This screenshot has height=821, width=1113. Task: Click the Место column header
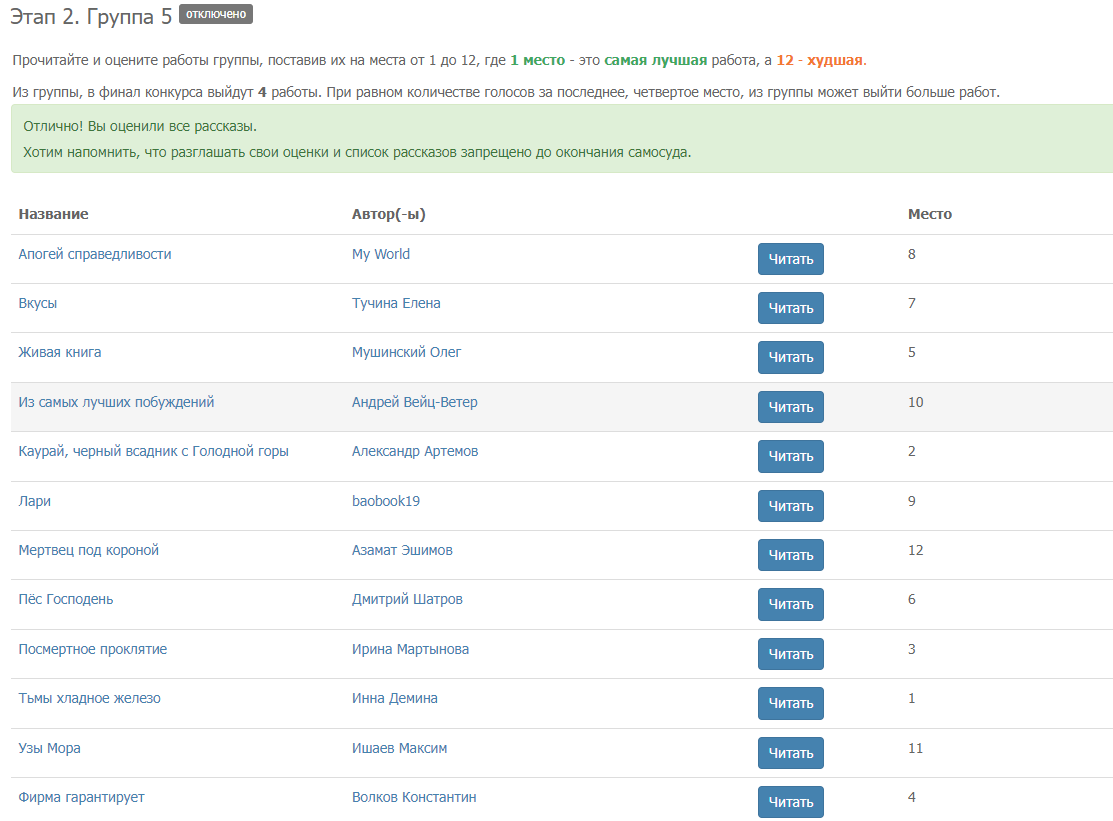tap(929, 214)
